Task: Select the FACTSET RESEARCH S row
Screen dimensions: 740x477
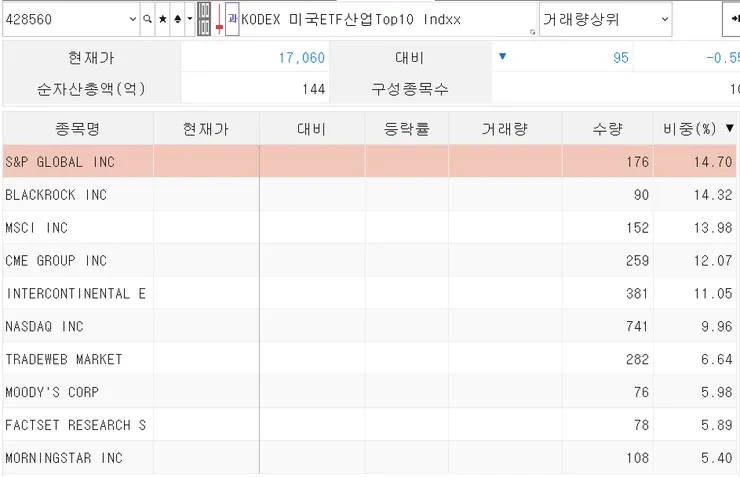Action: (x=370, y=425)
